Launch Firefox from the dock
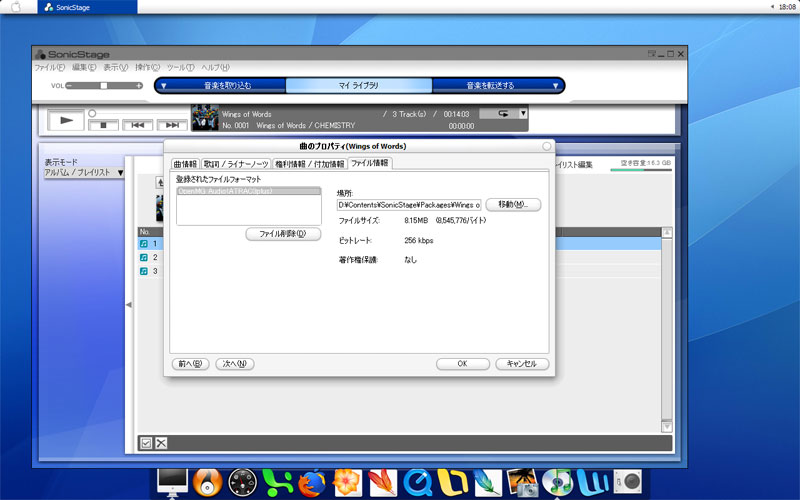Image resolution: width=800 pixels, height=500 pixels. pyautogui.click(x=312, y=483)
